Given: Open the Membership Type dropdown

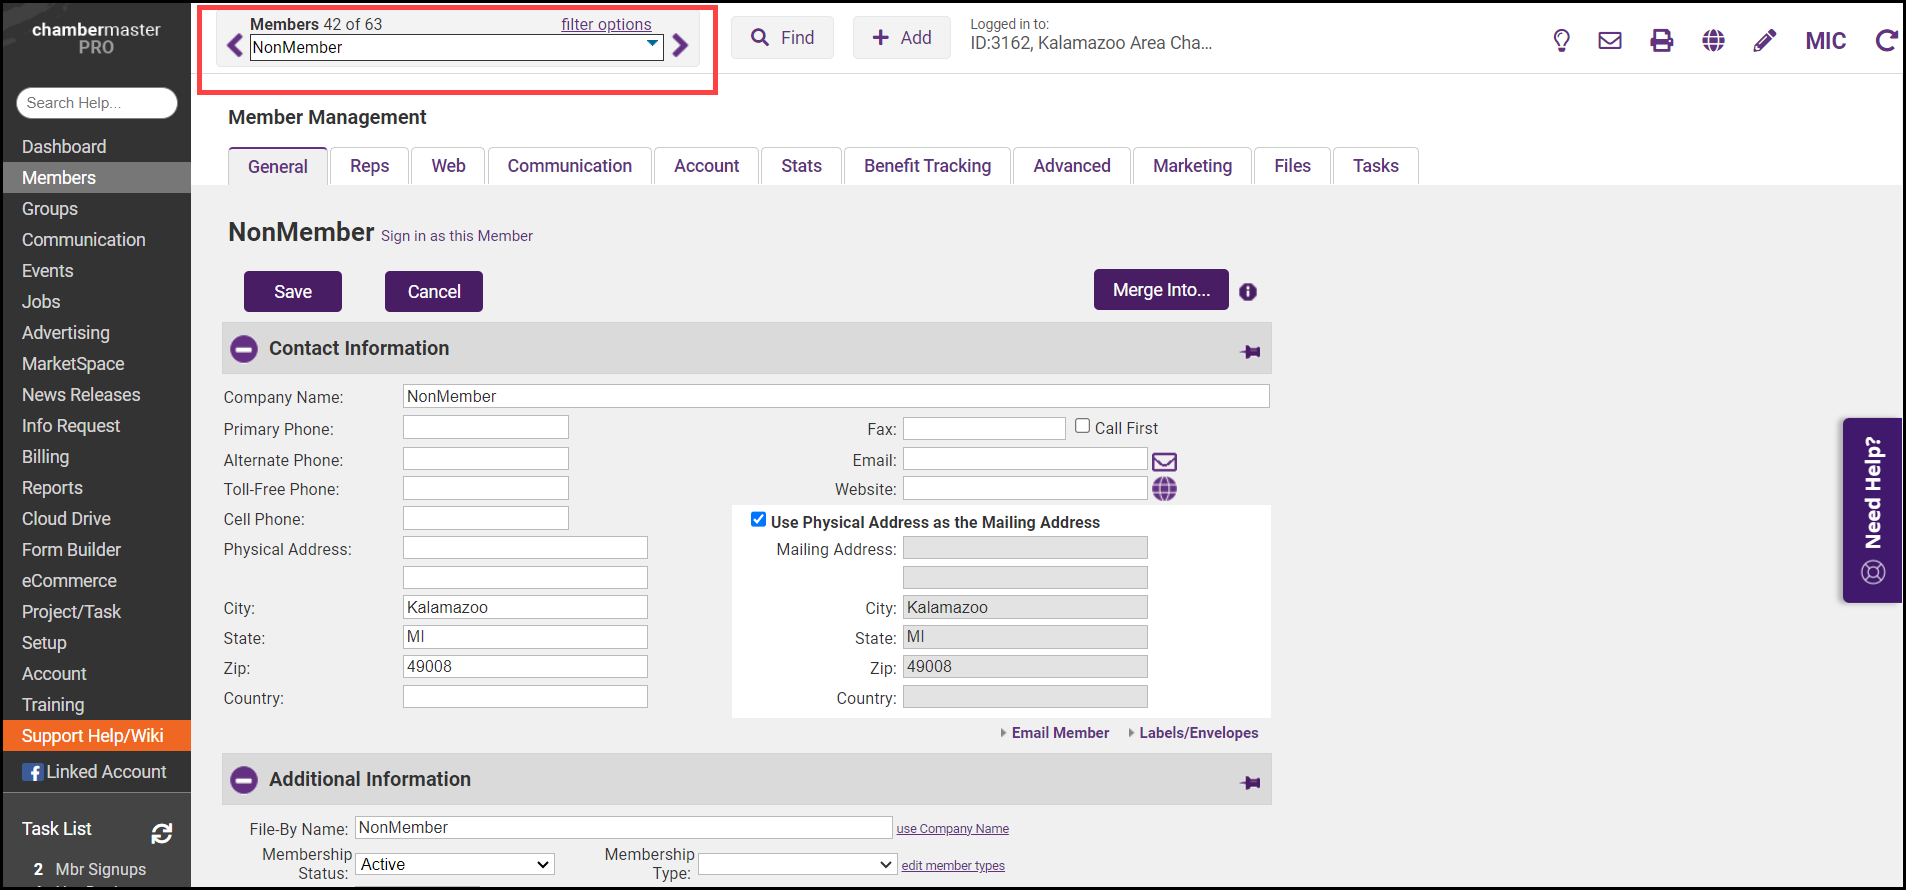Looking at the screenshot, I should (x=797, y=865).
